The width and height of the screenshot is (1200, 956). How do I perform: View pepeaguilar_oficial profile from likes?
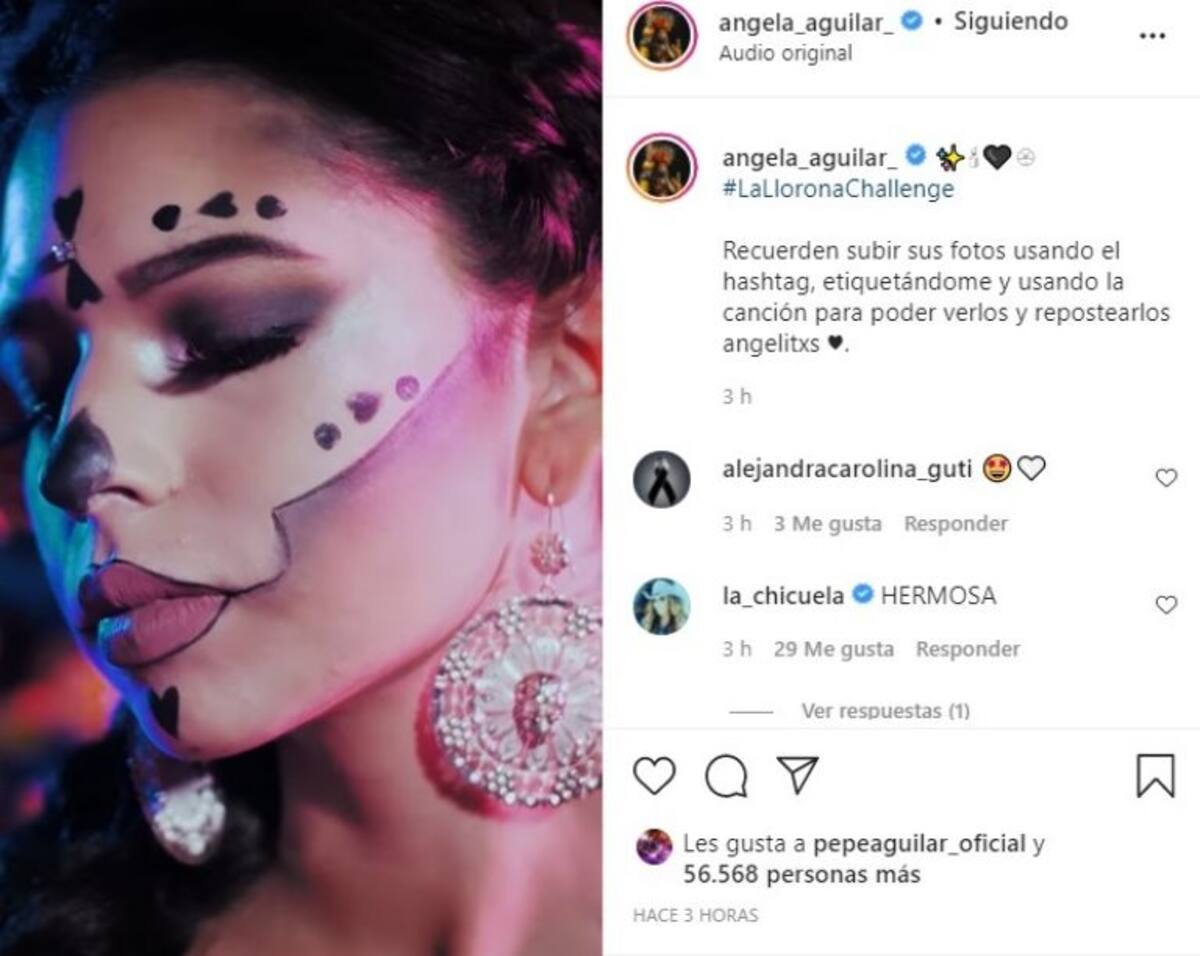tap(920, 844)
